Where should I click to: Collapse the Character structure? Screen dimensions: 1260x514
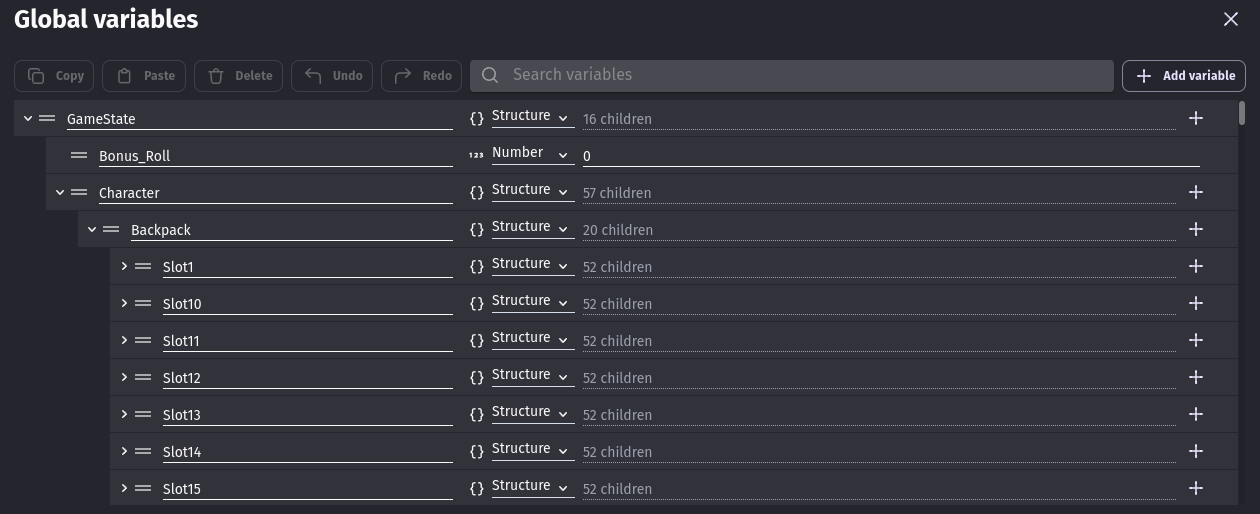60,193
